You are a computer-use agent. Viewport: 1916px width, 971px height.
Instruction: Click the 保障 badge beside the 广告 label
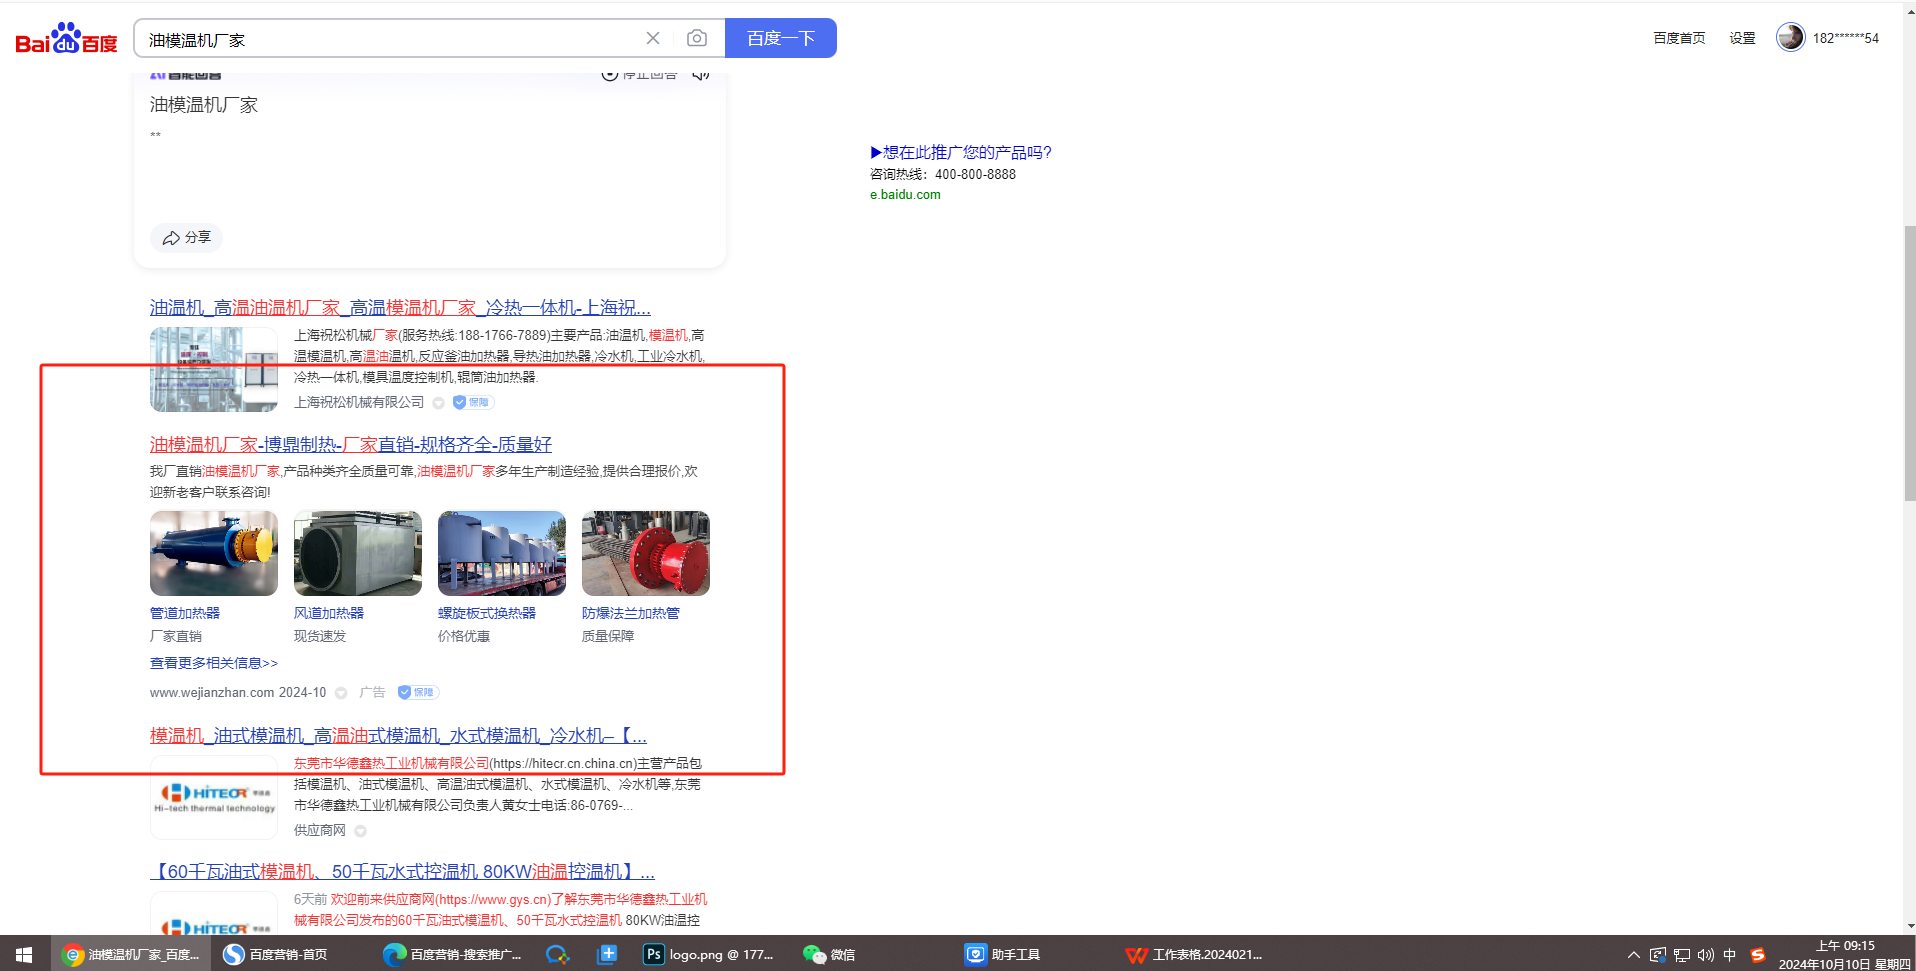click(418, 692)
